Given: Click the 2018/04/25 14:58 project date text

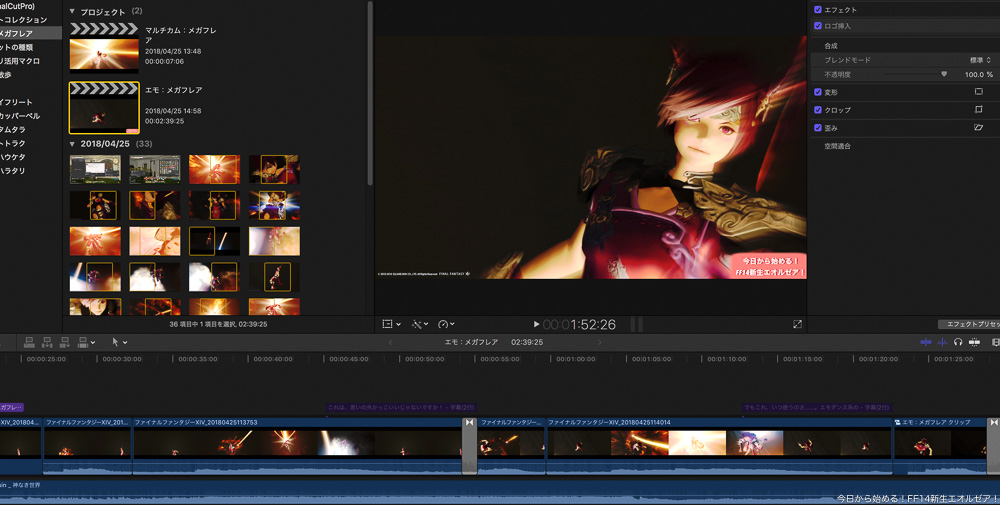Looking at the screenshot, I should tap(173, 111).
